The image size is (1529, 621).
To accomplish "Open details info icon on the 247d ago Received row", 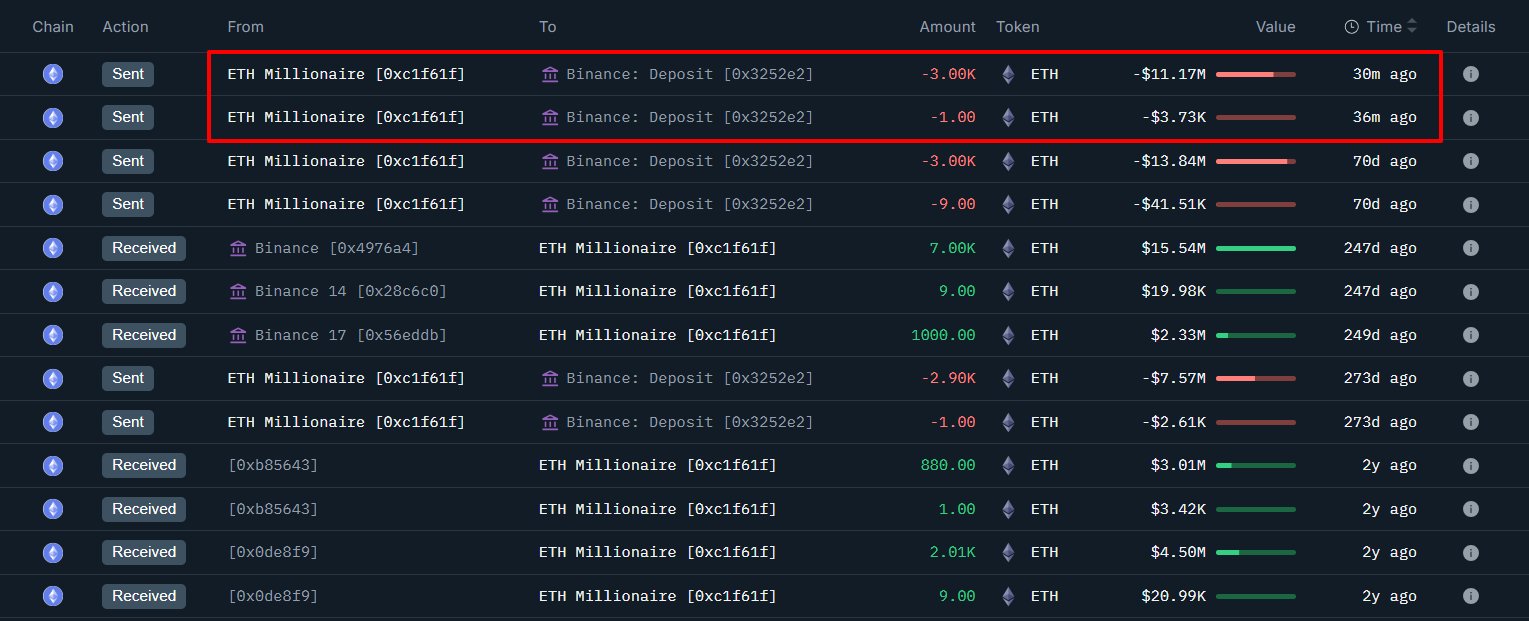I will [x=1471, y=248].
